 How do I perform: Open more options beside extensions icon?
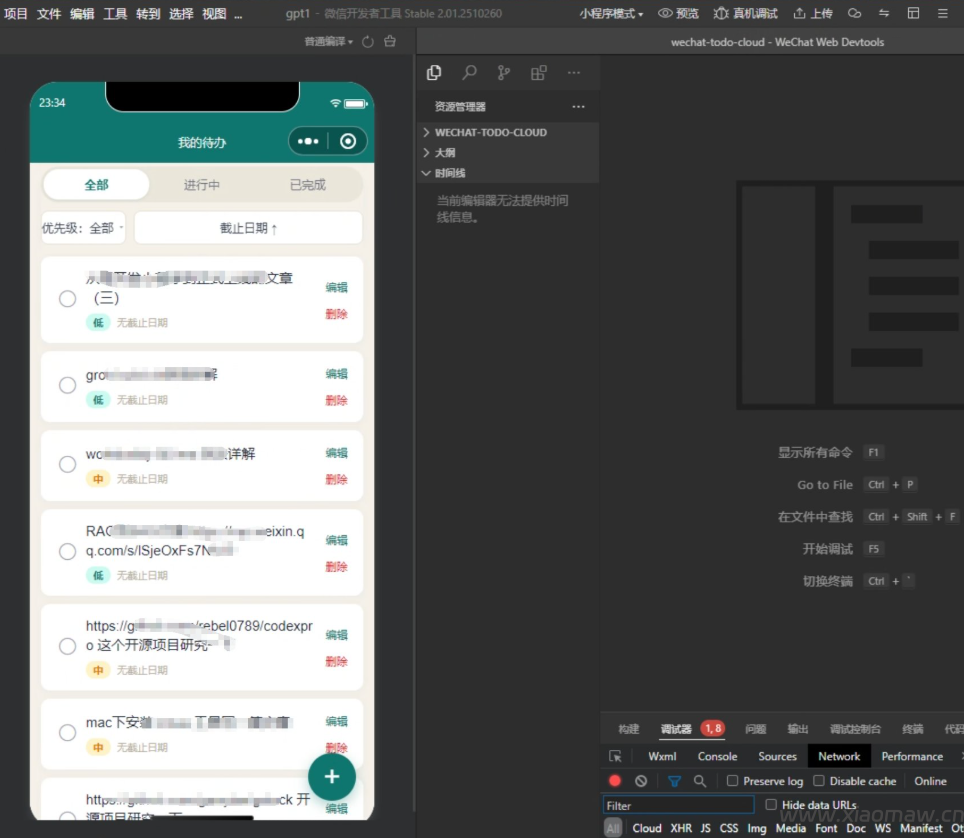point(574,73)
